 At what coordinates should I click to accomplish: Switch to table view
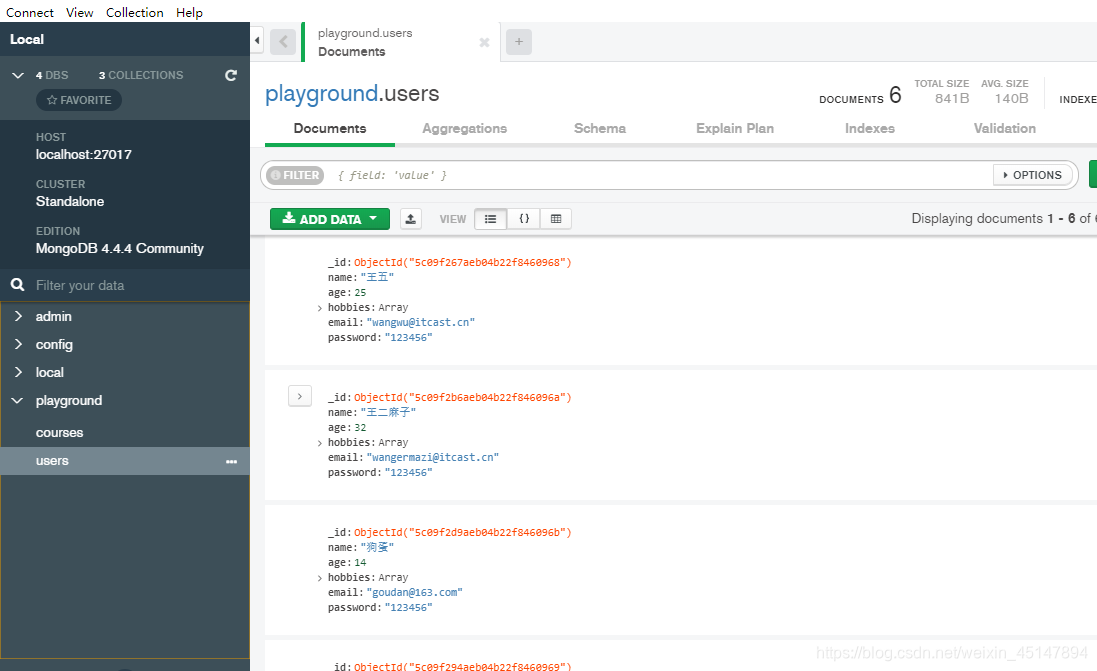pyautogui.click(x=555, y=219)
